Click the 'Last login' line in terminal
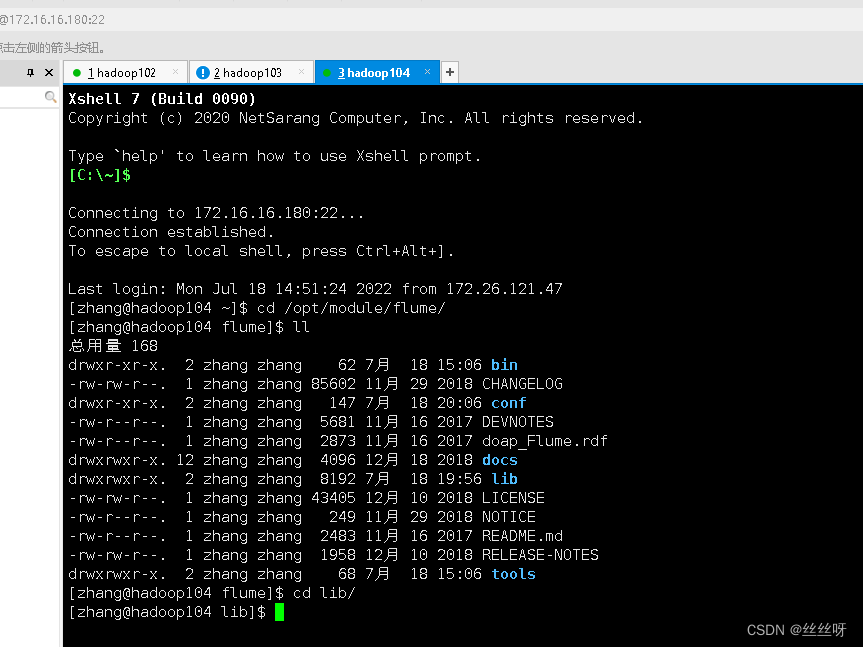 pos(315,289)
